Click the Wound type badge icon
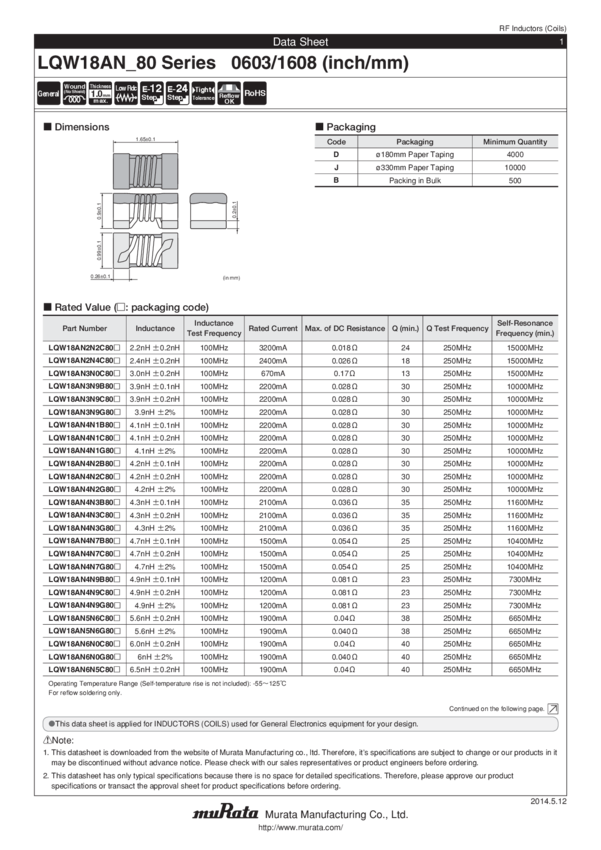Screen dimensions: 601x850 coord(74,93)
